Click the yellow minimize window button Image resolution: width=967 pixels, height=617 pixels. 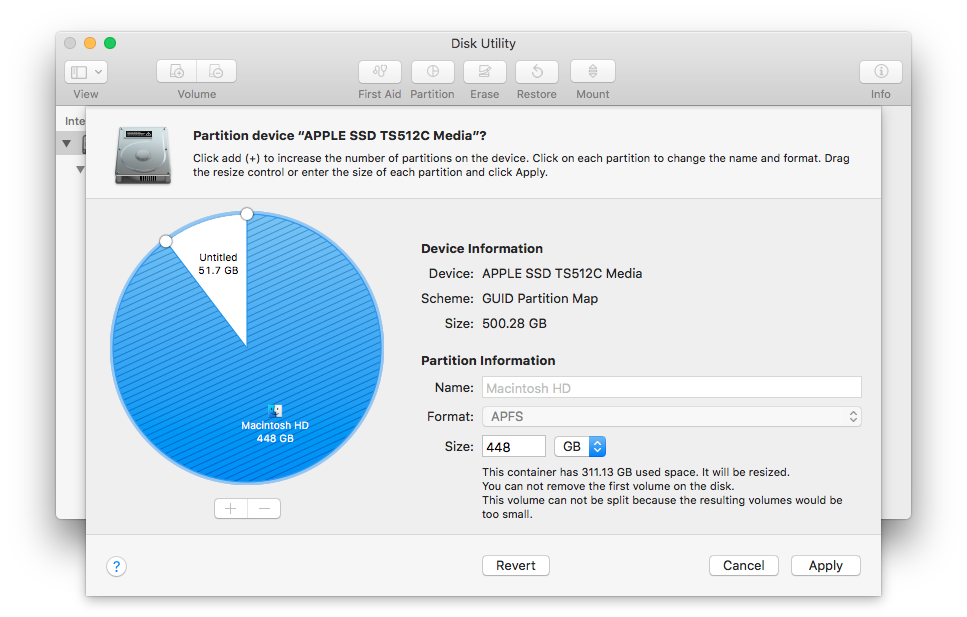click(x=90, y=43)
